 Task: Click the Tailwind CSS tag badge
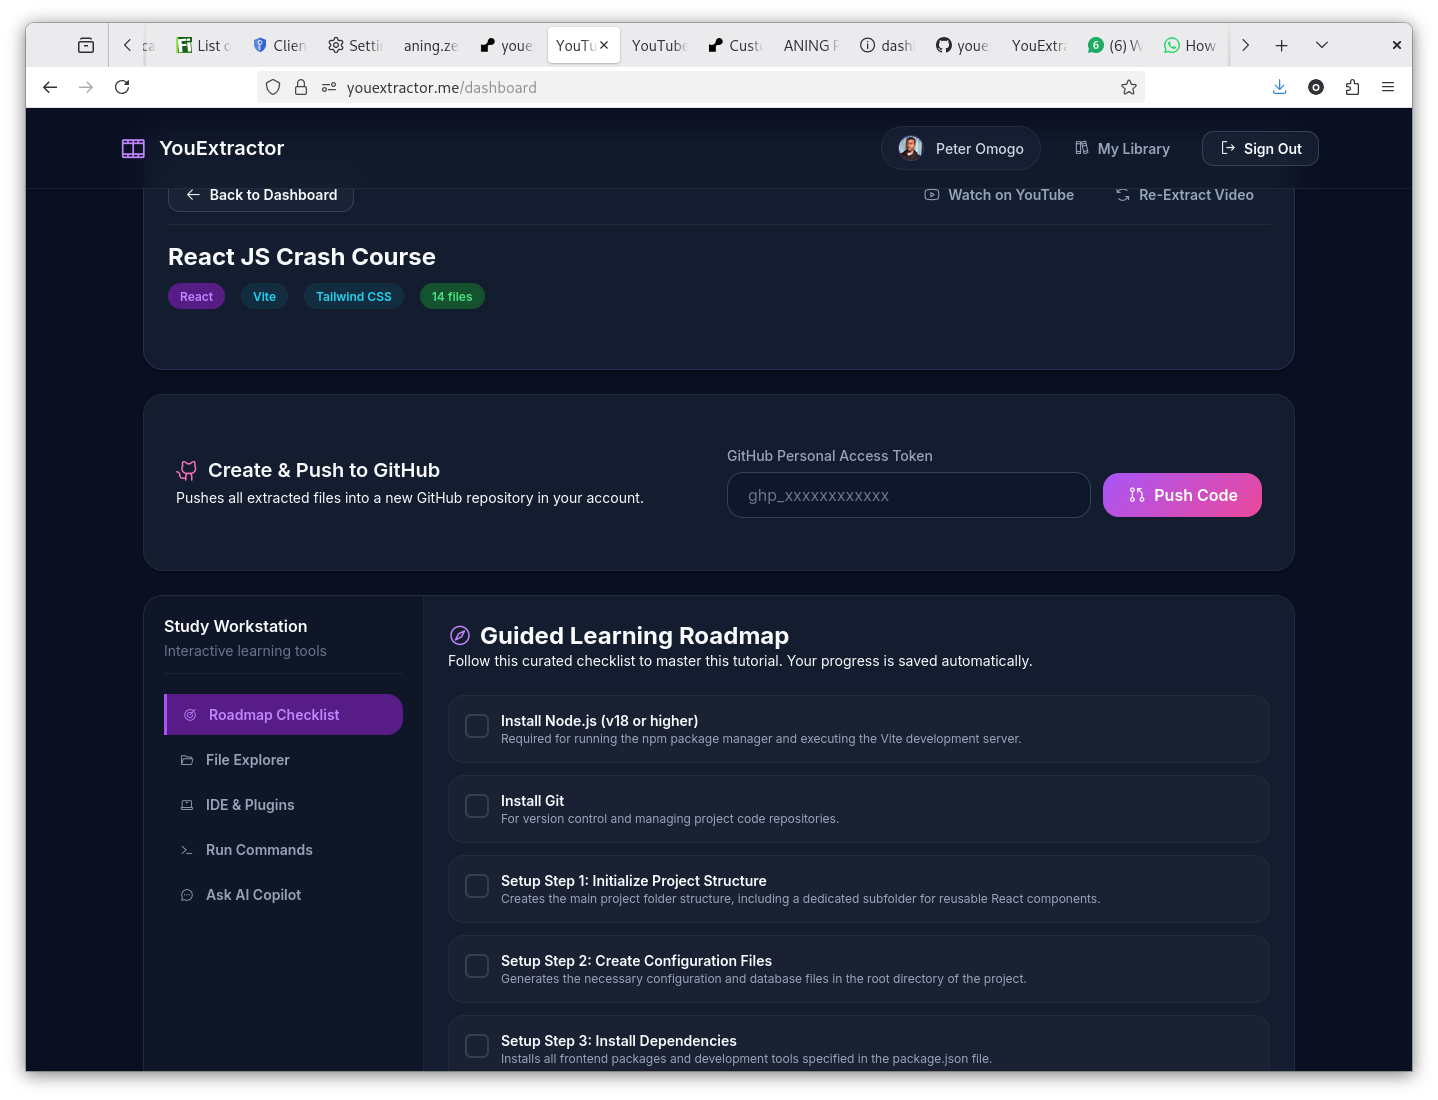coord(354,297)
